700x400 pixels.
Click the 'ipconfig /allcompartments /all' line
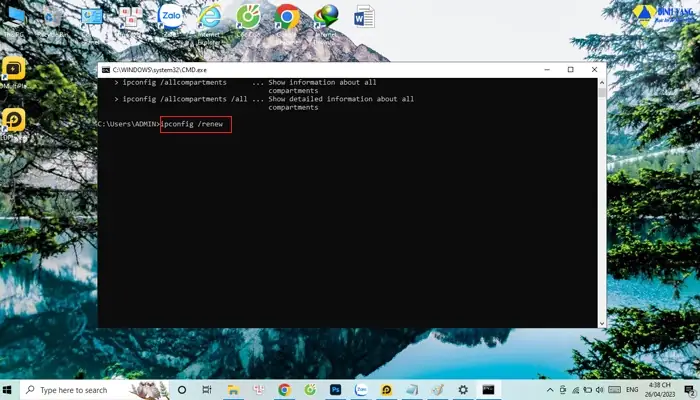tap(185, 99)
